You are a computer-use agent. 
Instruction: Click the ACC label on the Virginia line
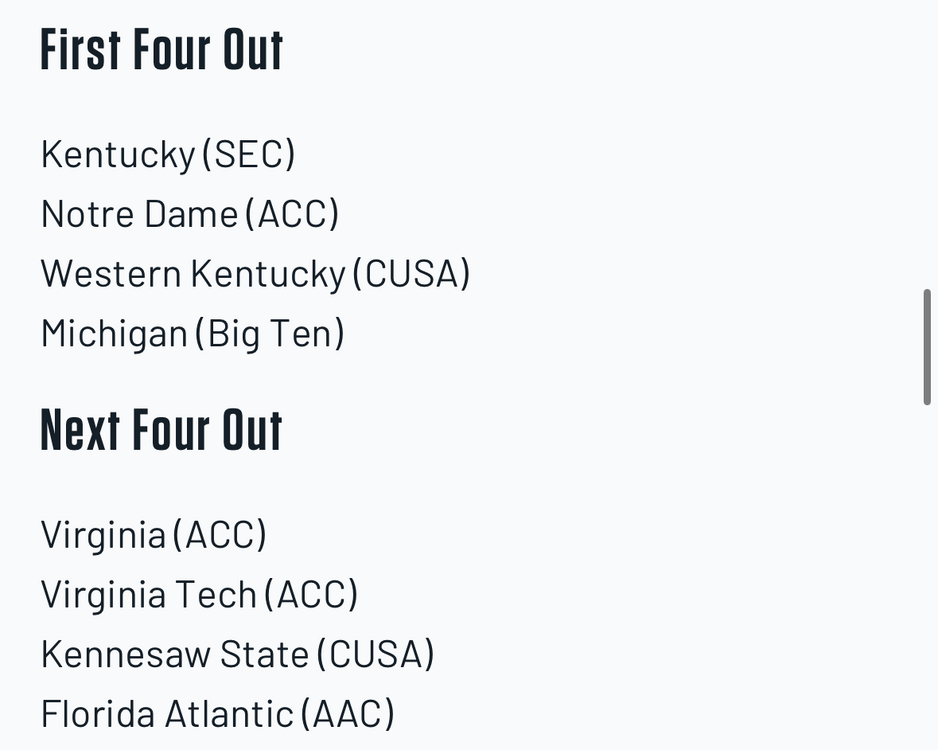click(x=220, y=535)
